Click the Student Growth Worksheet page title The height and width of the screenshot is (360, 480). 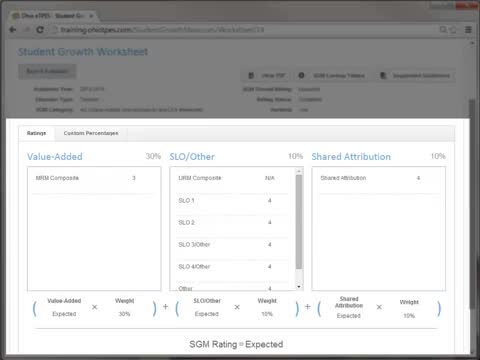[83, 52]
